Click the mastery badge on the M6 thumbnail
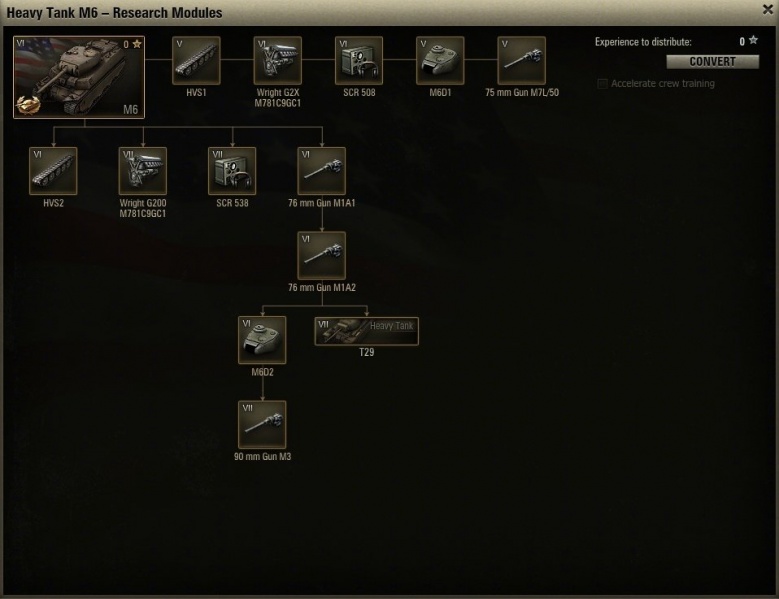 [28, 104]
